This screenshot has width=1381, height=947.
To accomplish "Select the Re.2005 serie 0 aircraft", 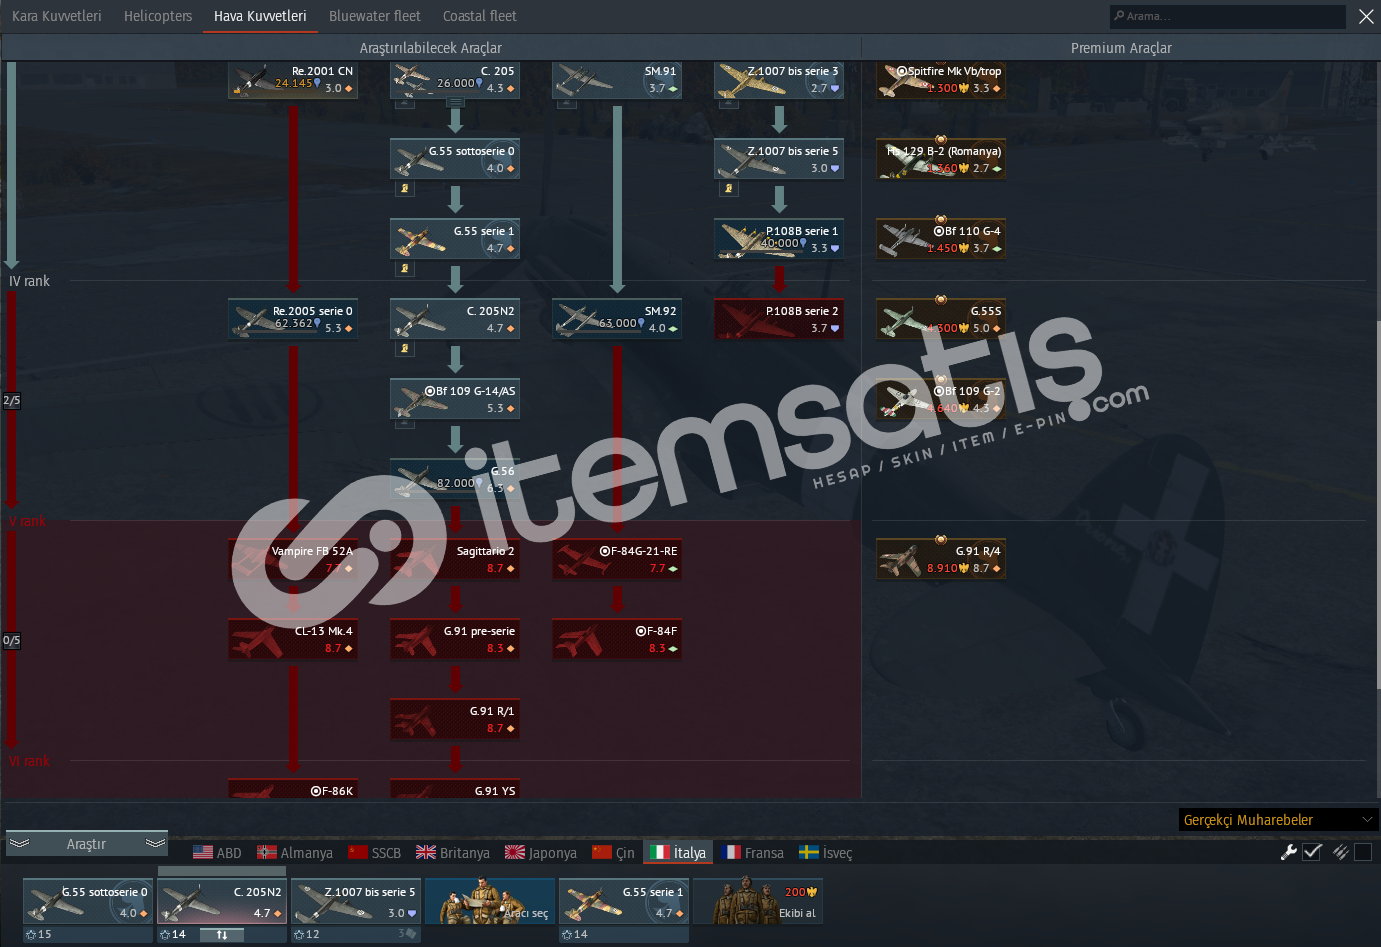I will coord(293,320).
